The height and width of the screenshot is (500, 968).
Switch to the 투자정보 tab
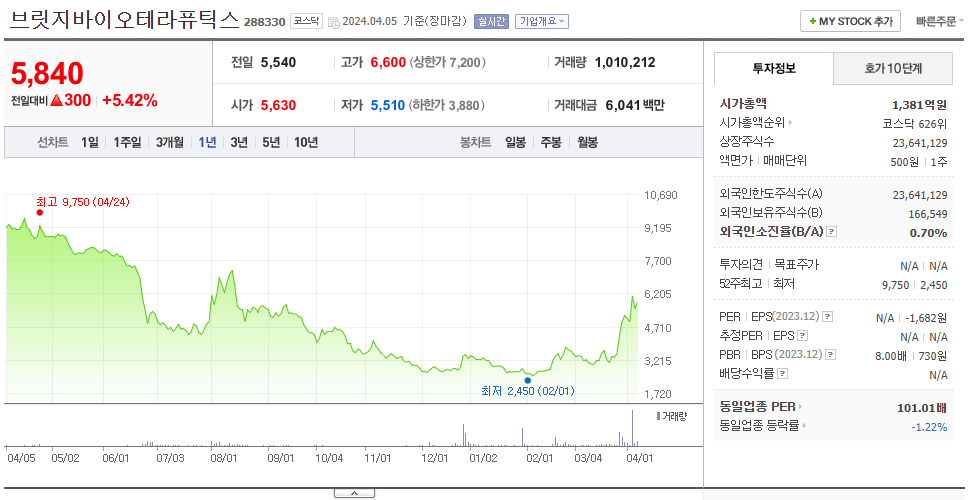774,69
